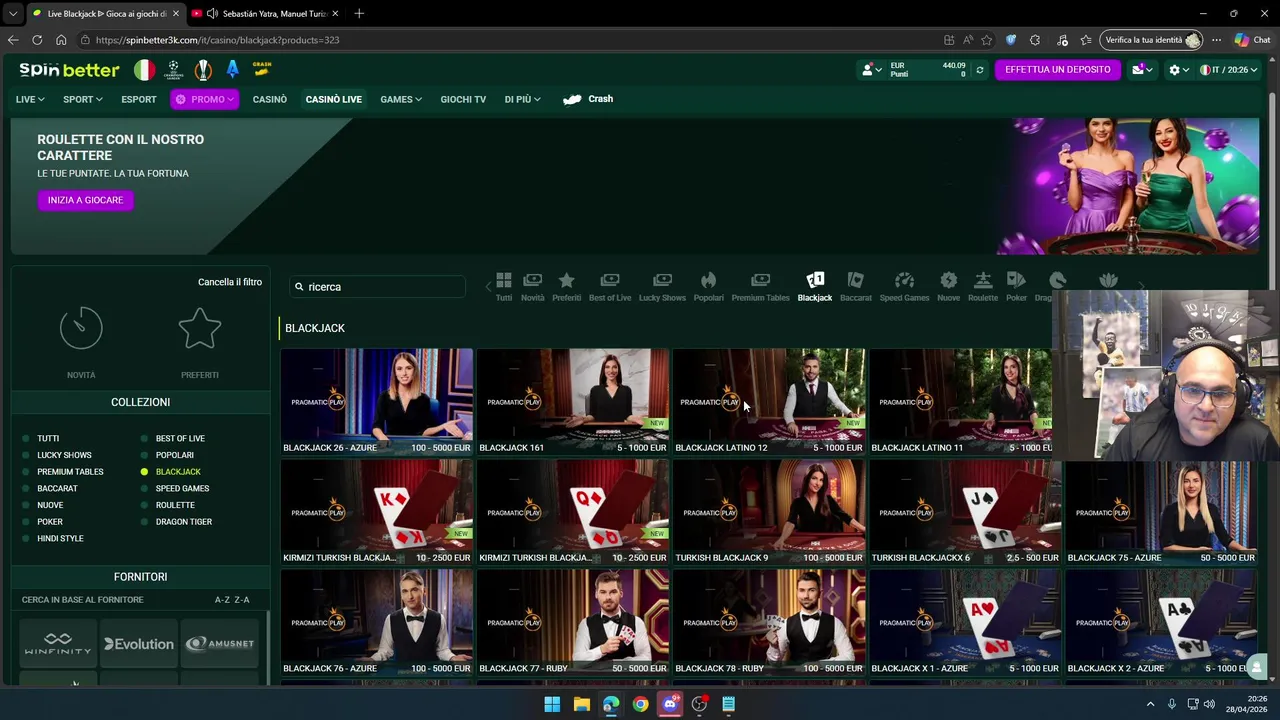Open the Nuove category icon in the filter bar
This screenshot has width=1280, height=720.
[948, 287]
